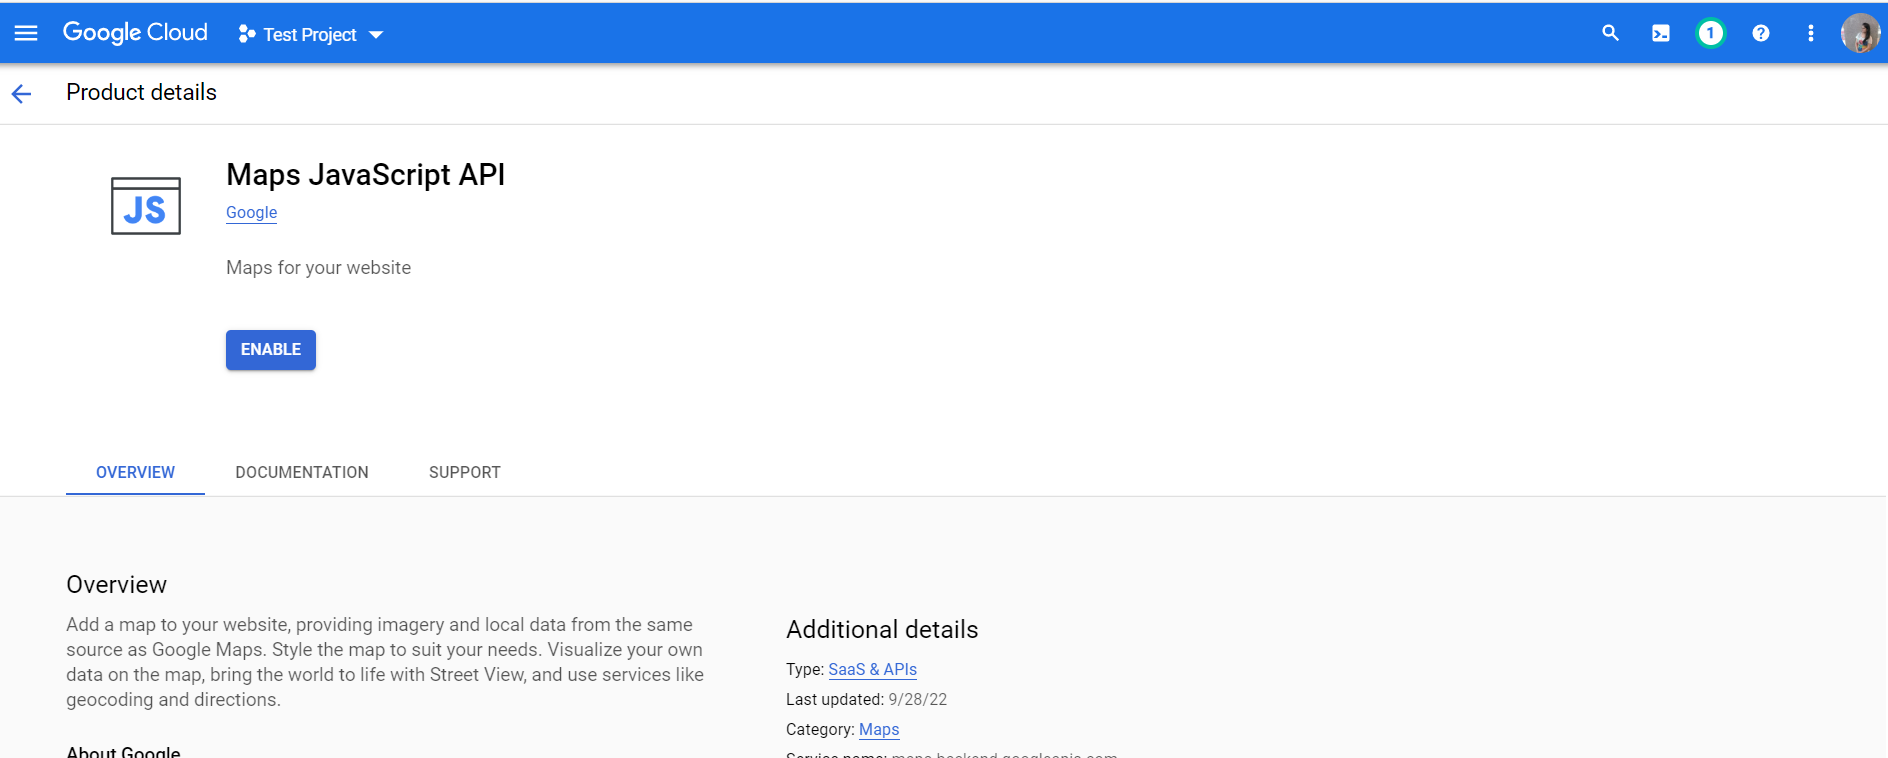This screenshot has height=758, width=1888.
Task: Open the help question mark icon
Action: [x=1760, y=33]
